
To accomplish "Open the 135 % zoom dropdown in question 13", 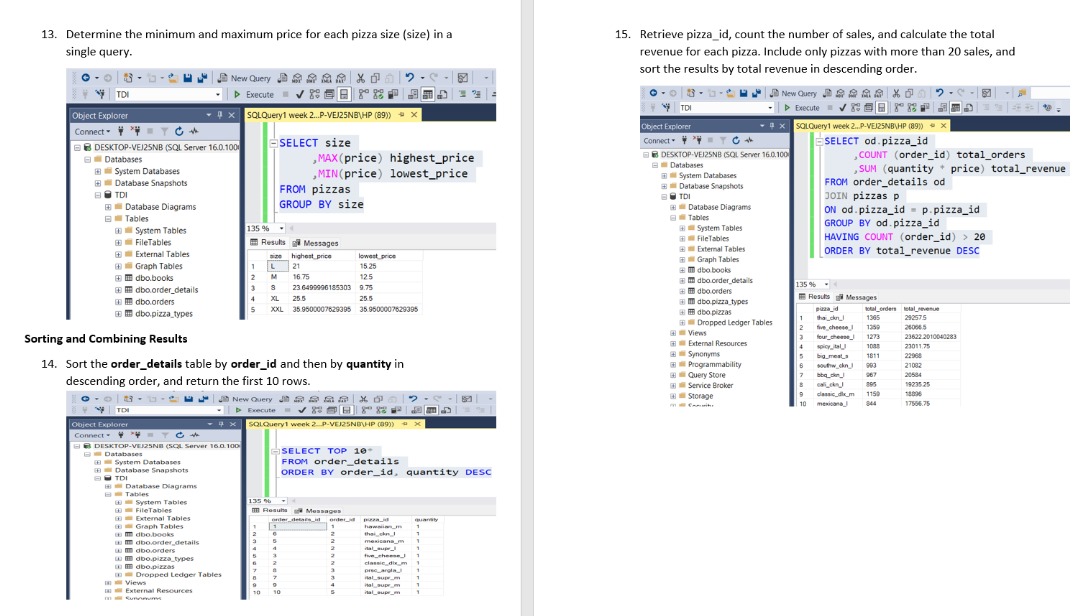I will coord(281,228).
